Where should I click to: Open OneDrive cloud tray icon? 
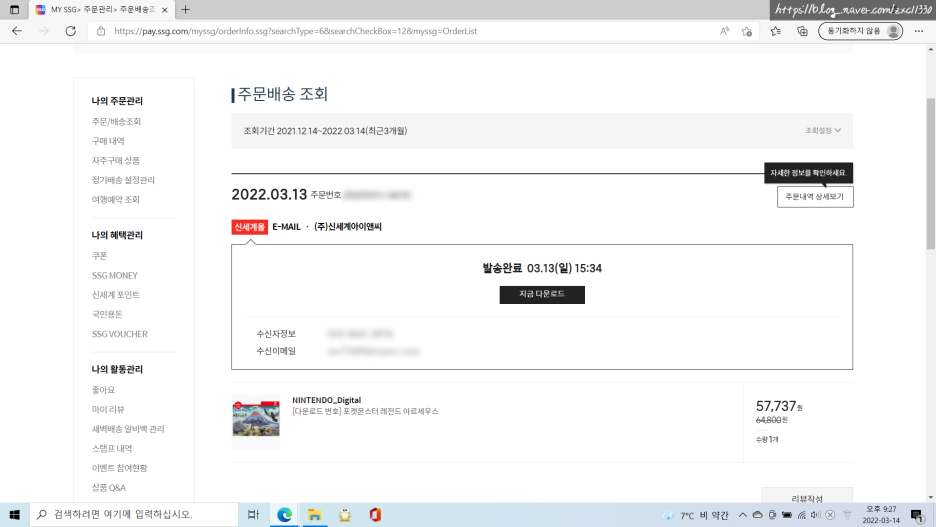tap(758, 514)
